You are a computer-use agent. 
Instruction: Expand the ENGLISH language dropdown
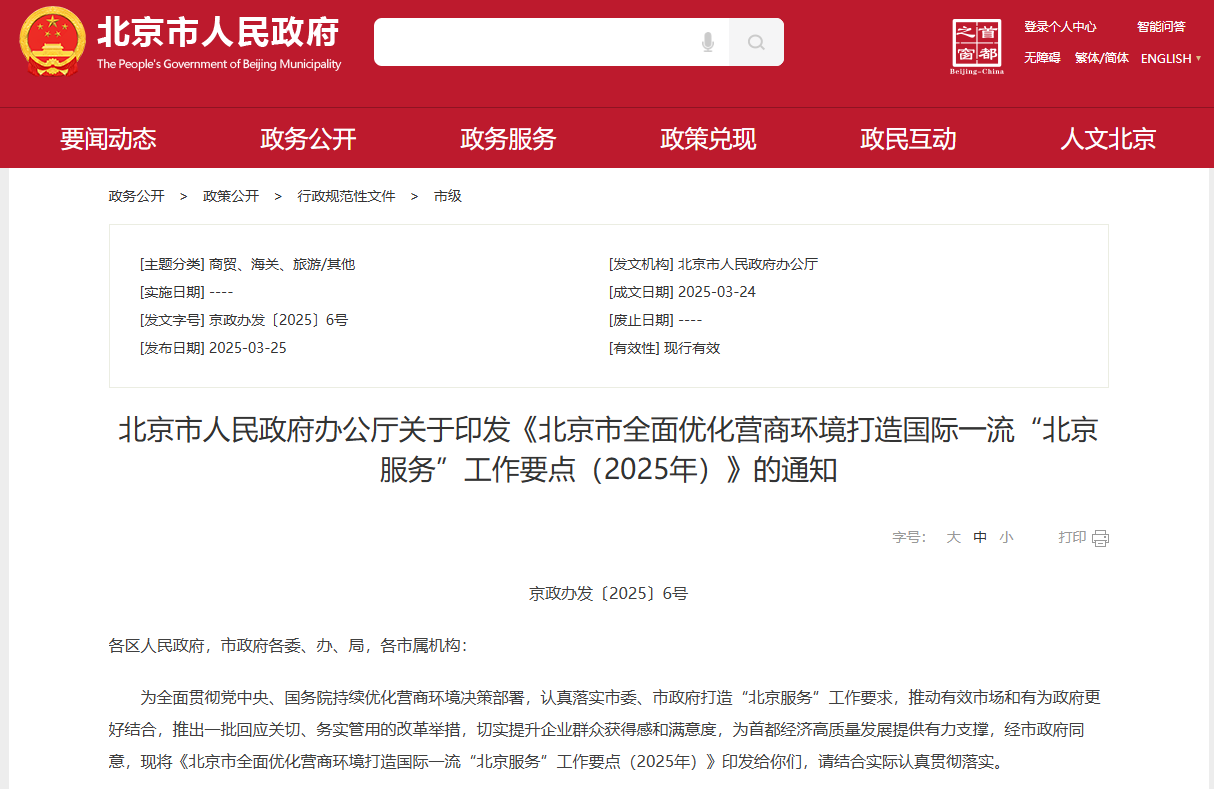pos(1171,58)
